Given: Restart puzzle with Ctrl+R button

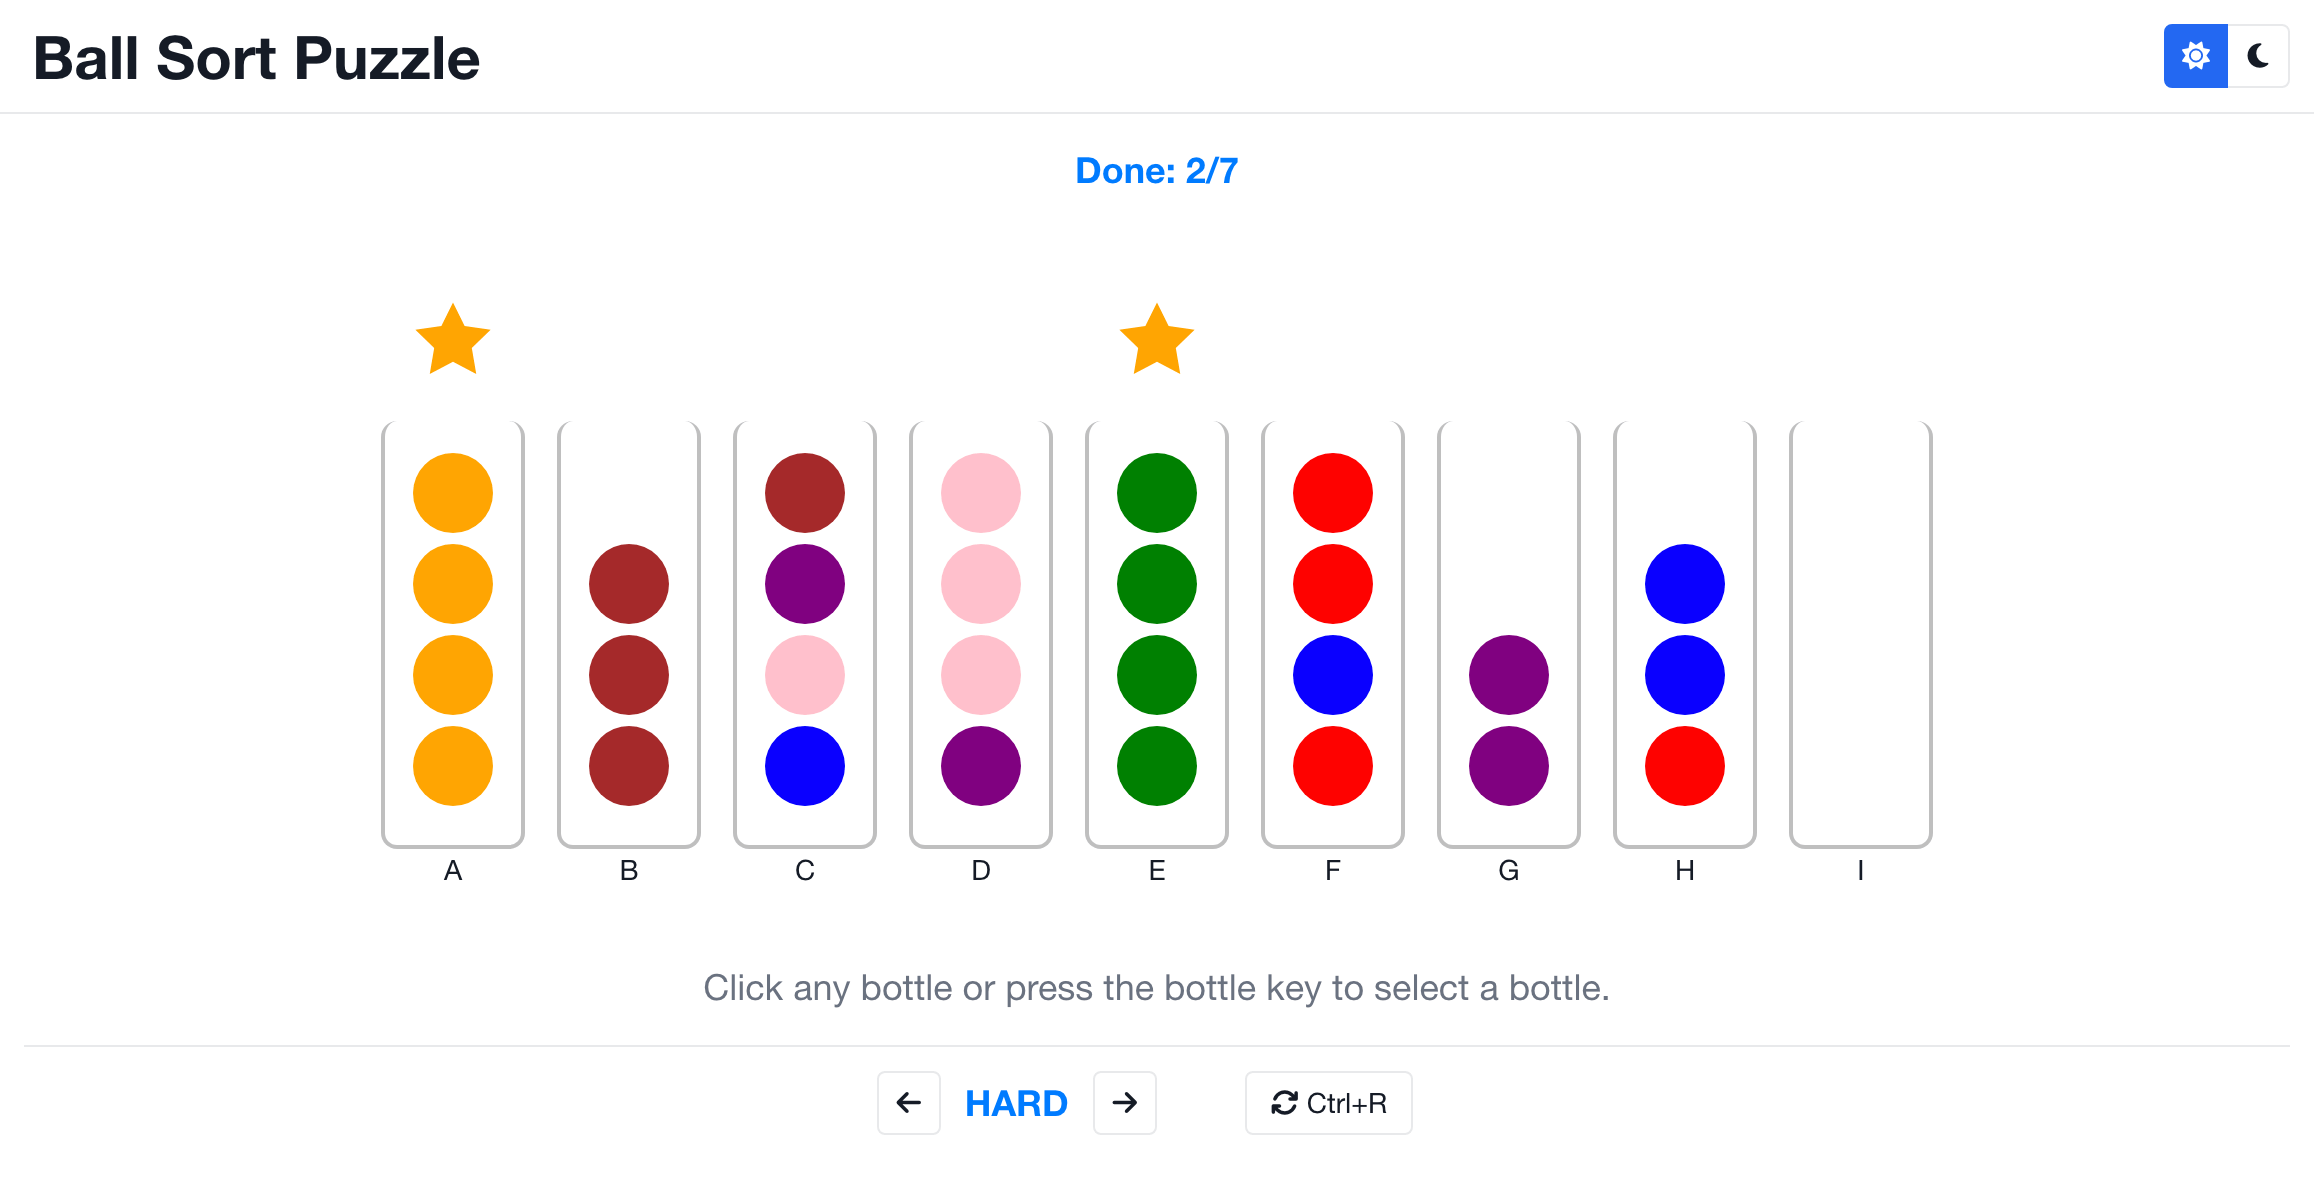Looking at the screenshot, I should (x=1328, y=1103).
